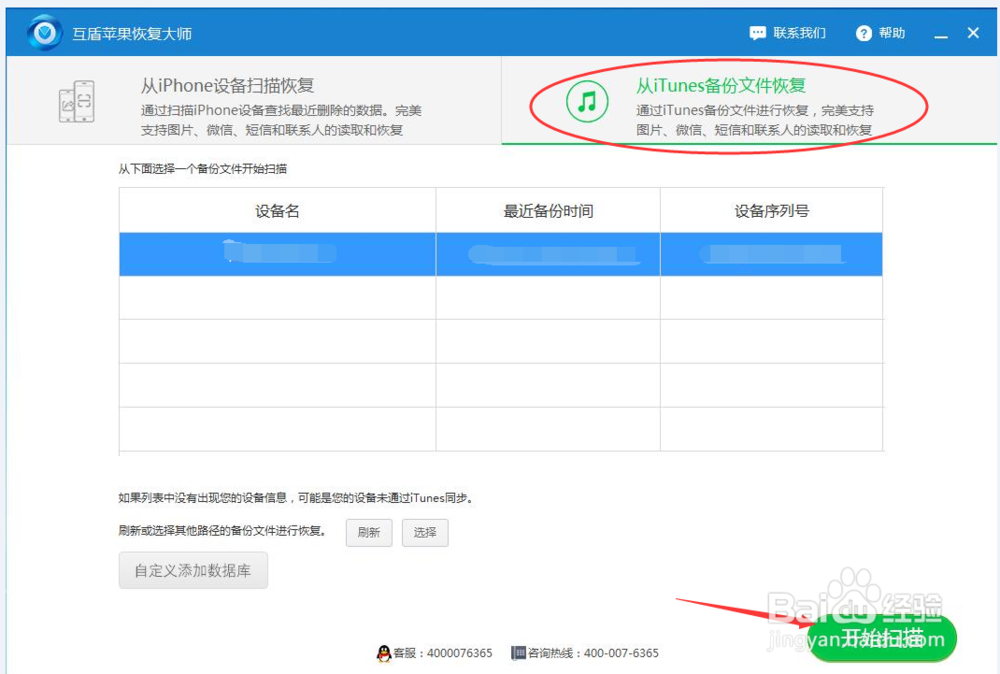Select the highlighted backup row
This screenshot has height=674, width=1000.
(500, 254)
